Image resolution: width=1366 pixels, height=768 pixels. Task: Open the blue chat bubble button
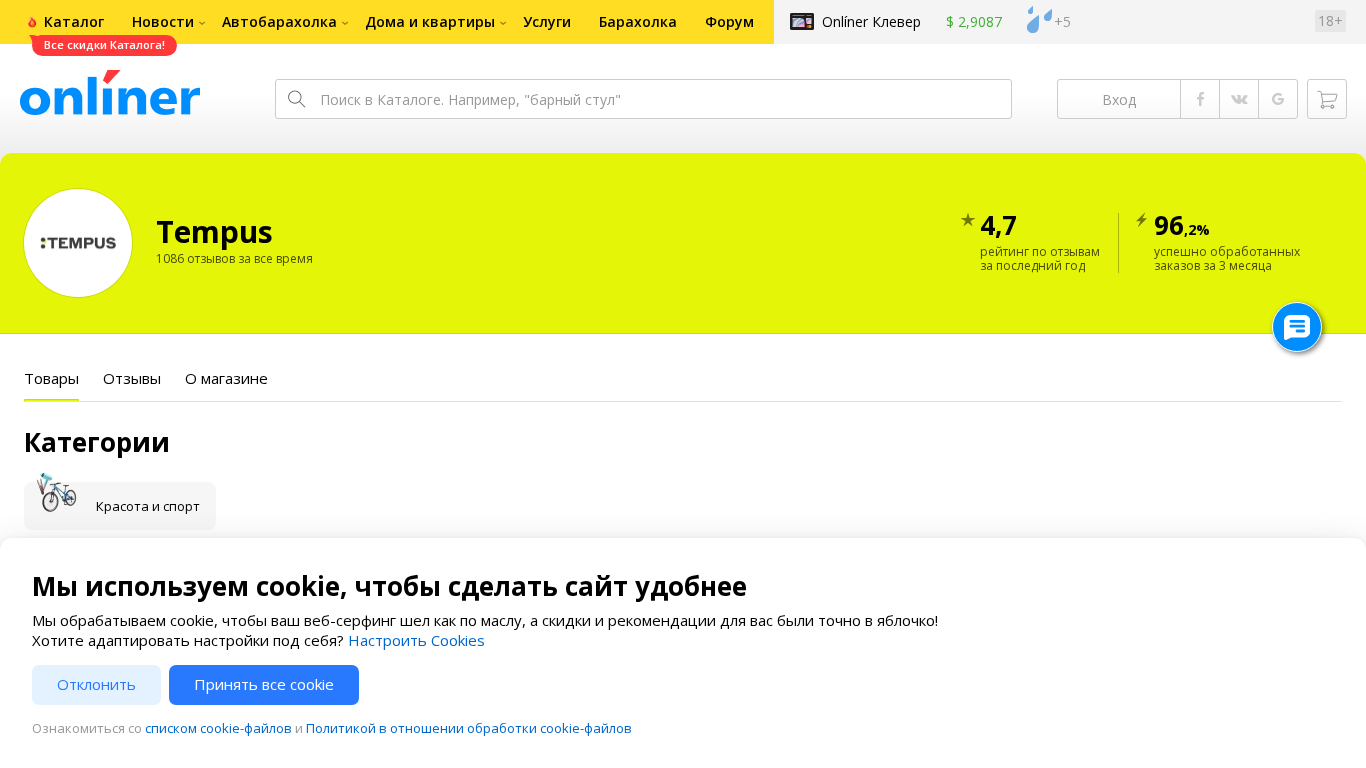click(x=1297, y=327)
